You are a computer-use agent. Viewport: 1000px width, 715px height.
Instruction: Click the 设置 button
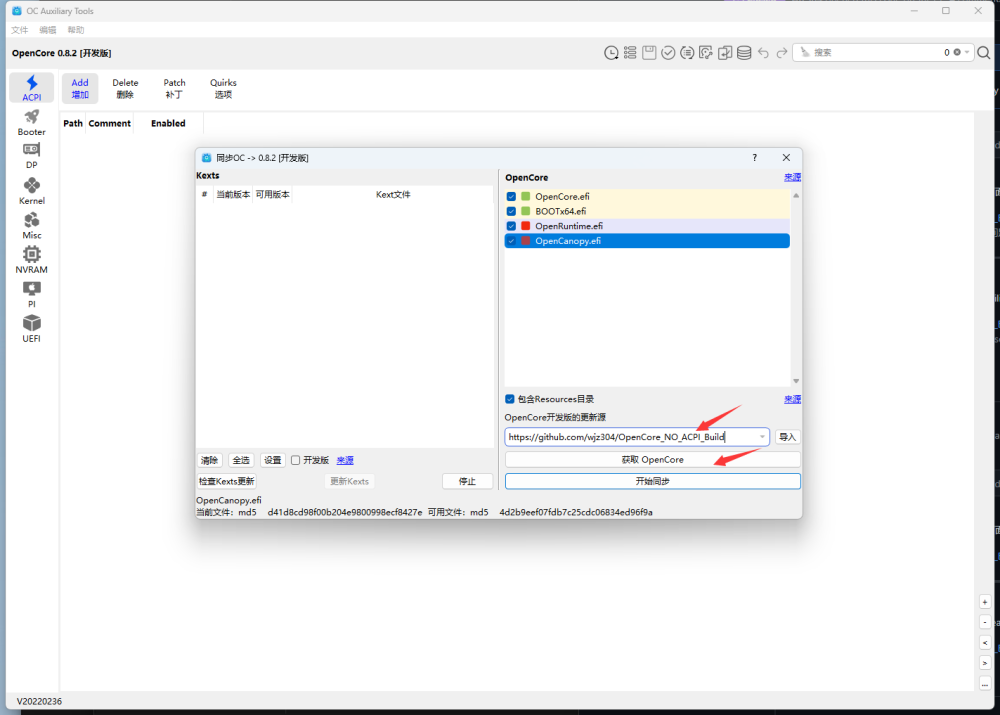pyautogui.click(x=272, y=460)
